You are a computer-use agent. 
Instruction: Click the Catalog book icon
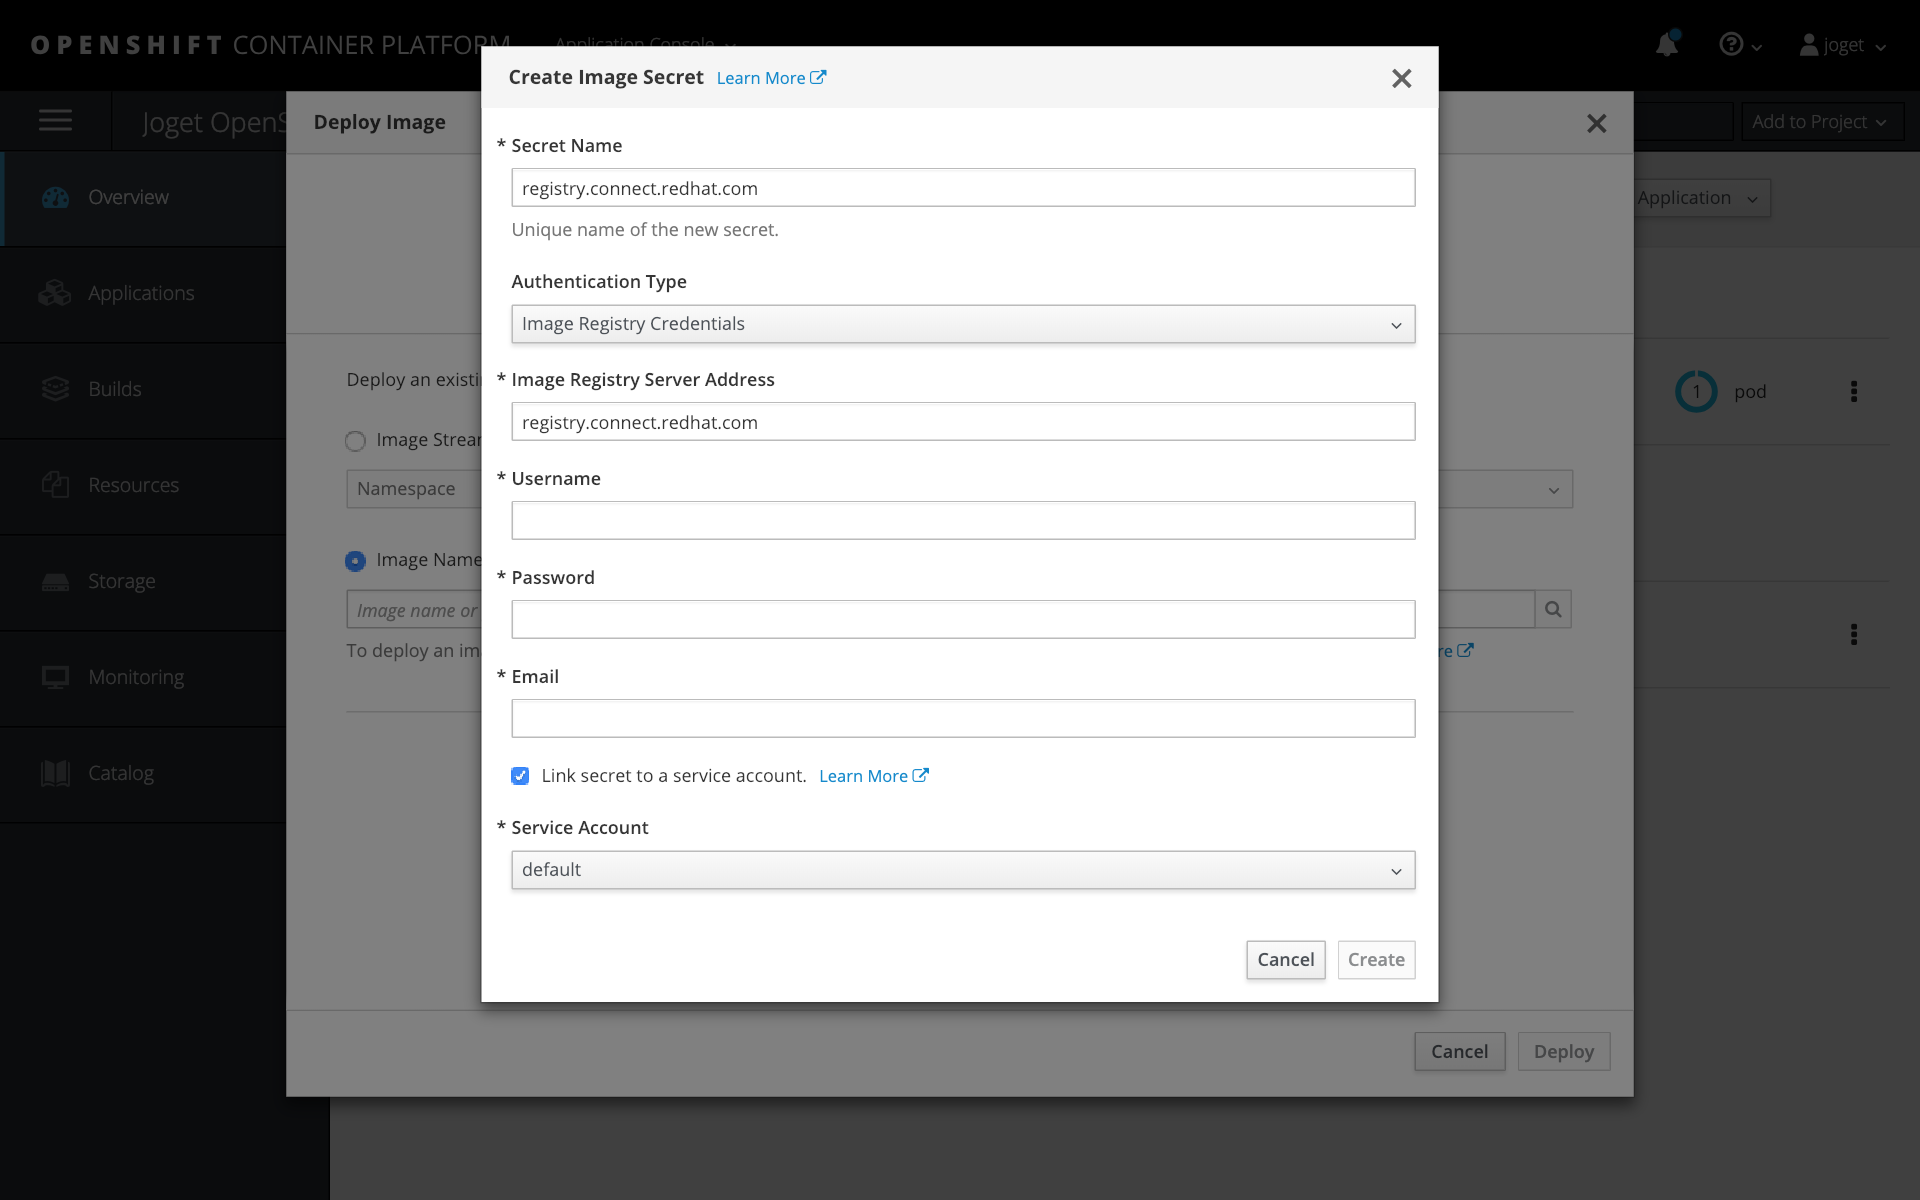click(x=56, y=773)
